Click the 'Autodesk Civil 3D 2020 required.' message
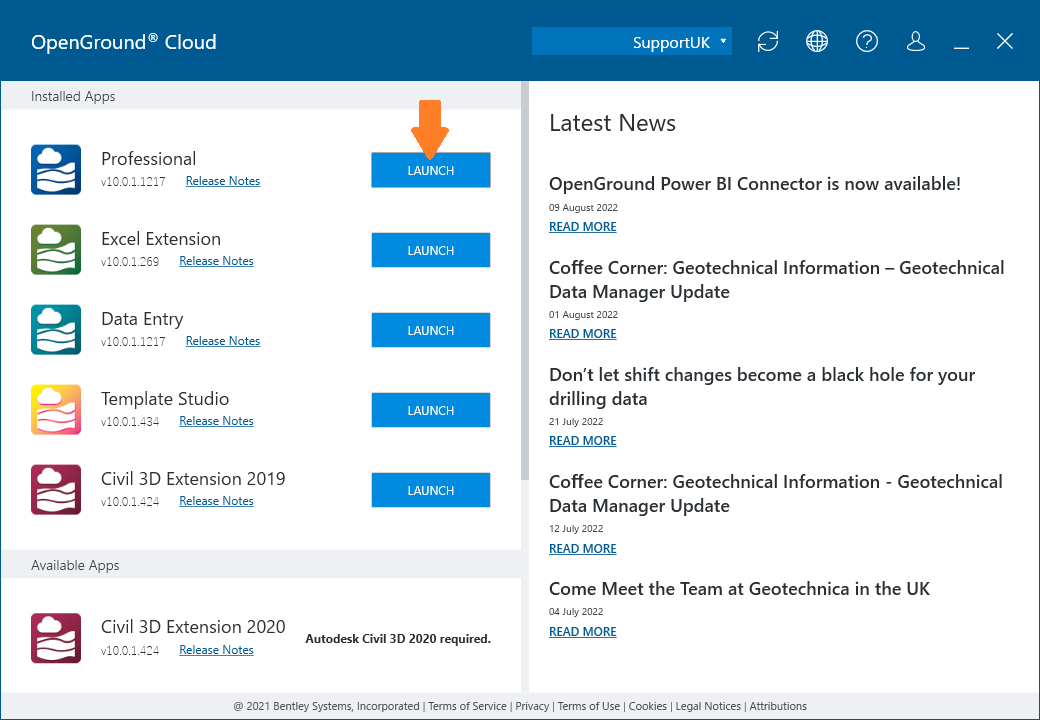This screenshot has width=1040, height=720. 398,639
